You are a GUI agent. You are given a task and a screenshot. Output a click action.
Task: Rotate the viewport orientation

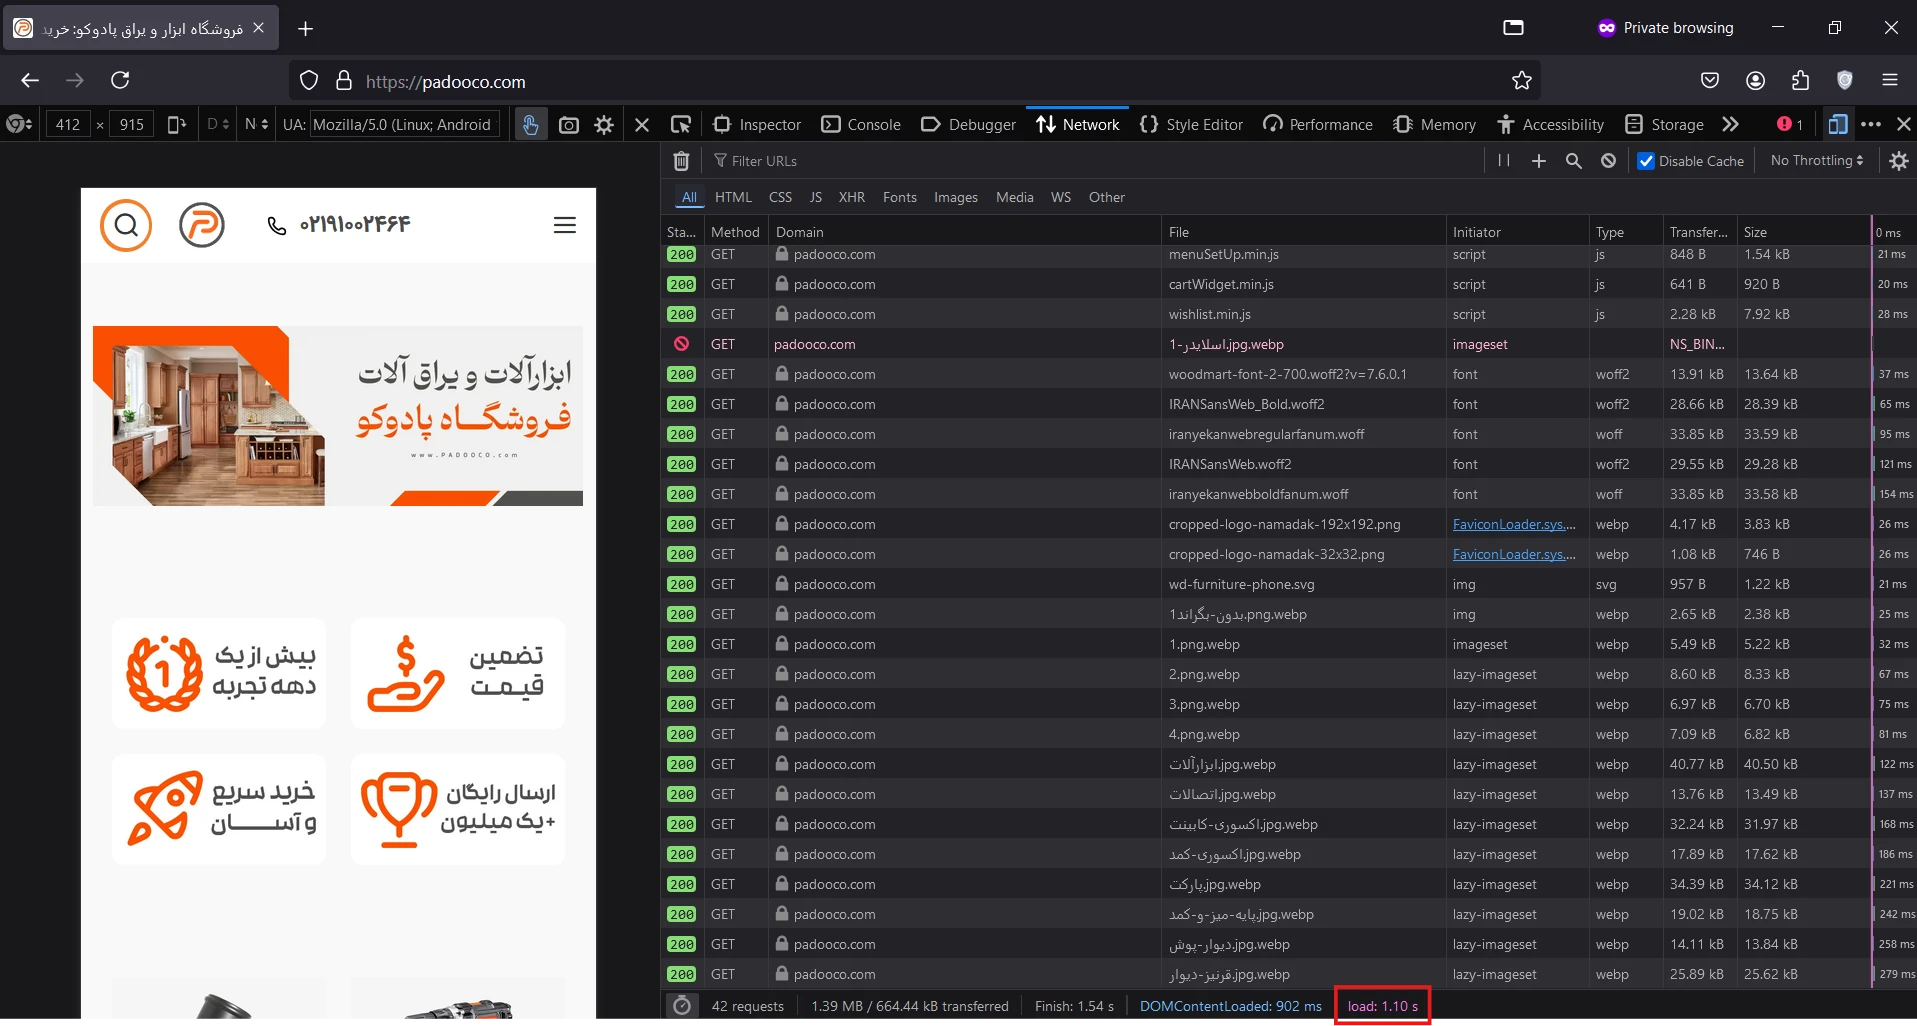pos(177,125)
